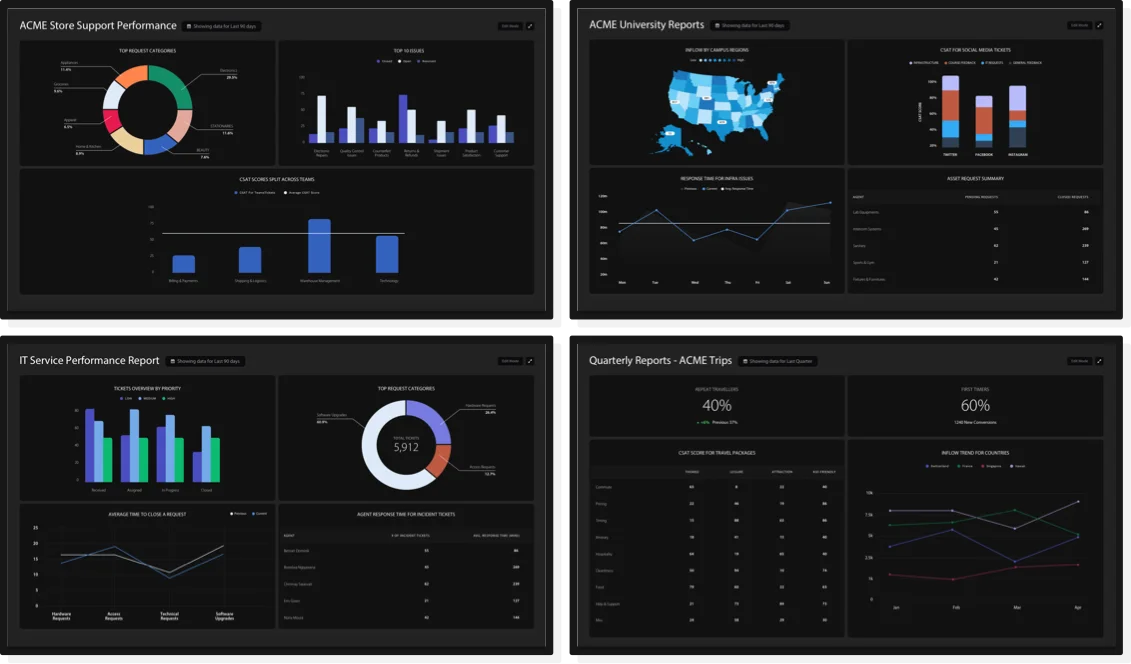The height and width of the screenshot is (664, 1131).
Task: Click the Technical Requests axis label
Action: point(170,616)
